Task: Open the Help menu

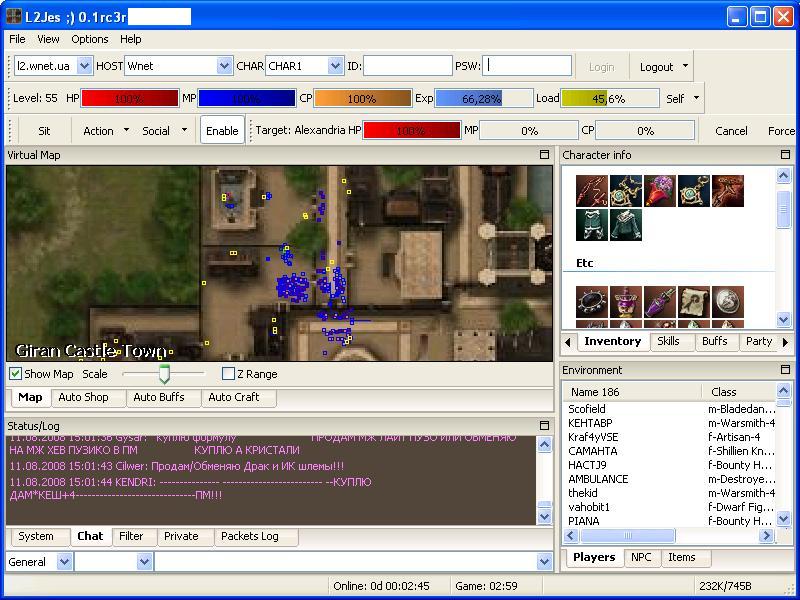Action: click(x=131, y=39)
